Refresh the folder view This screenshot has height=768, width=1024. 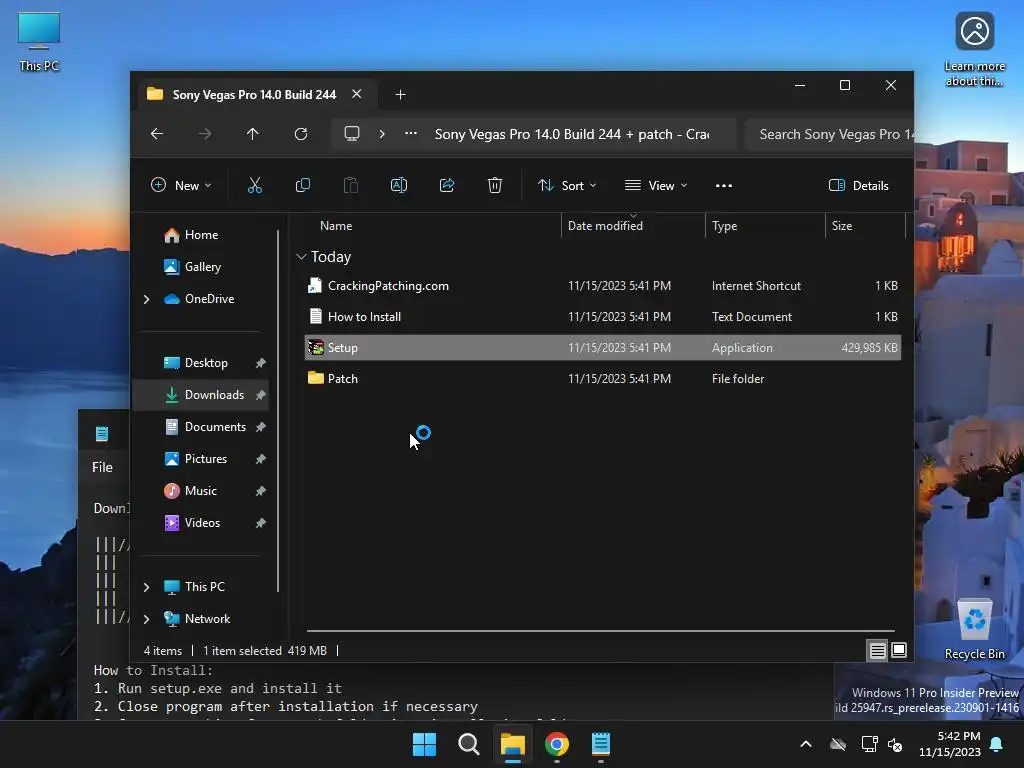[301, 134]
